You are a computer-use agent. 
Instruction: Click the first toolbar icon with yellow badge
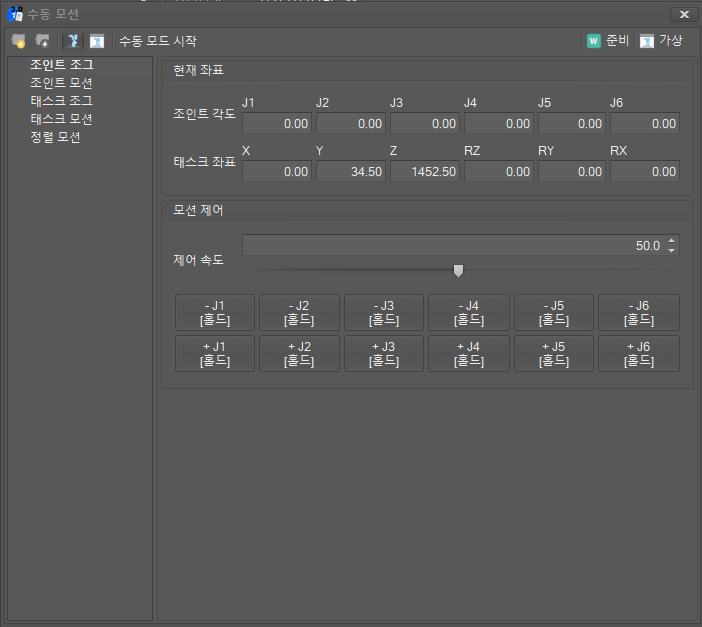pos(19,41)
